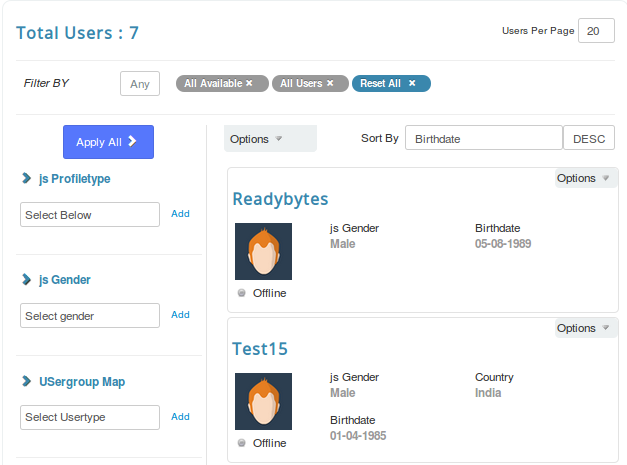Click Readybytes offline status indicator
Viewport: 627px width, 465px height.
pos(242,293)
